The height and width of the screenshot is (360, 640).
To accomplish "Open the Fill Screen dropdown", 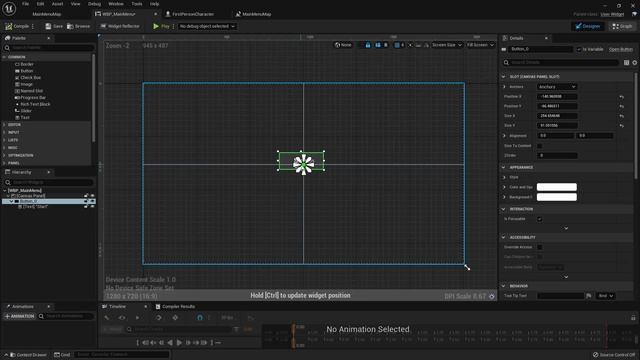I will coord(480,45).
